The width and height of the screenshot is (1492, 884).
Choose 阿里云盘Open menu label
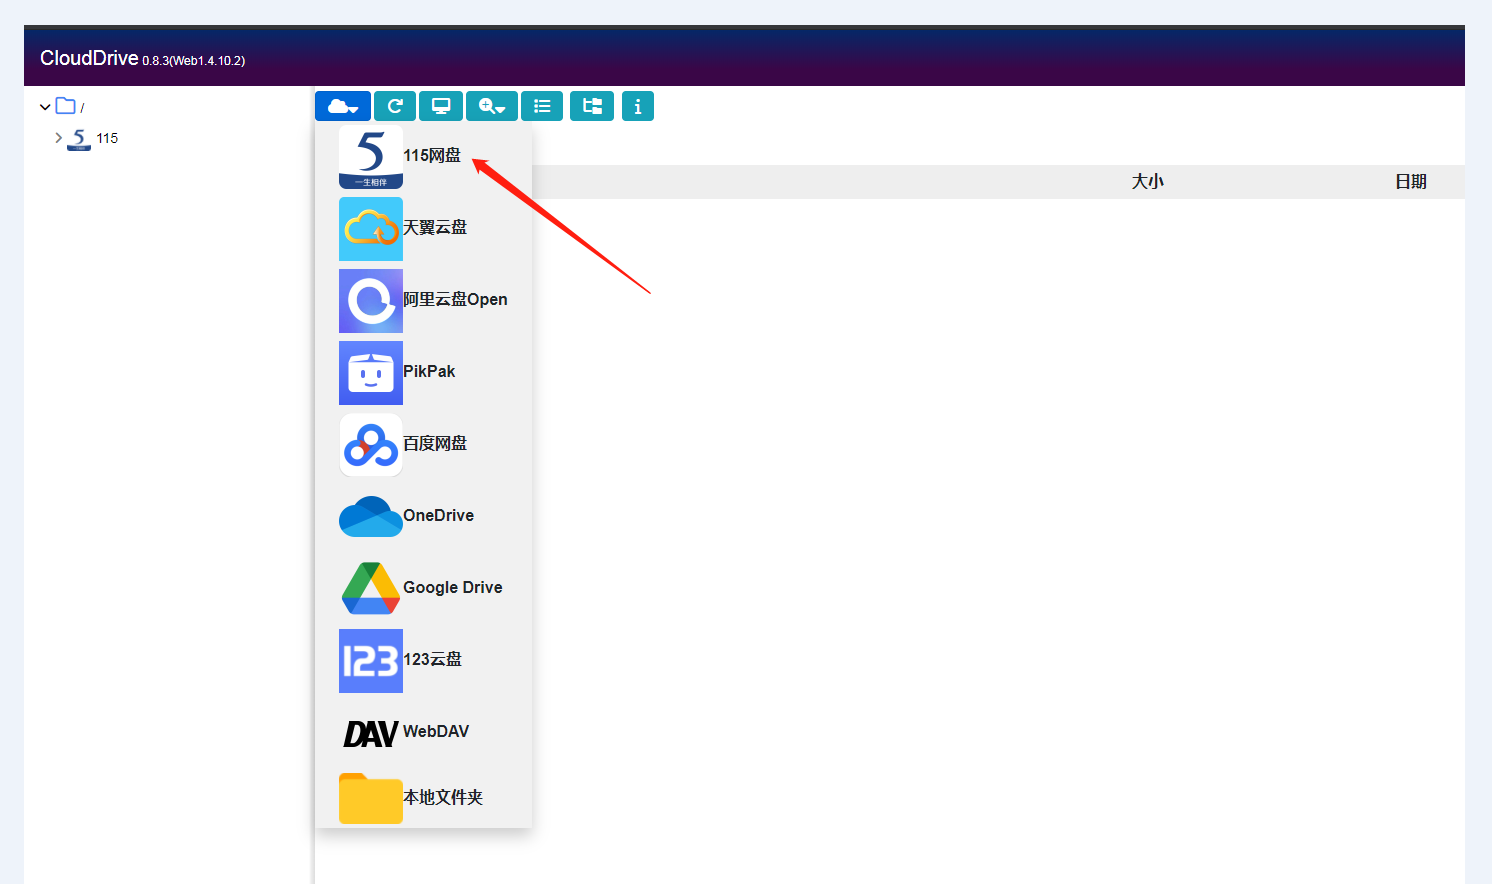click(455, 299)
